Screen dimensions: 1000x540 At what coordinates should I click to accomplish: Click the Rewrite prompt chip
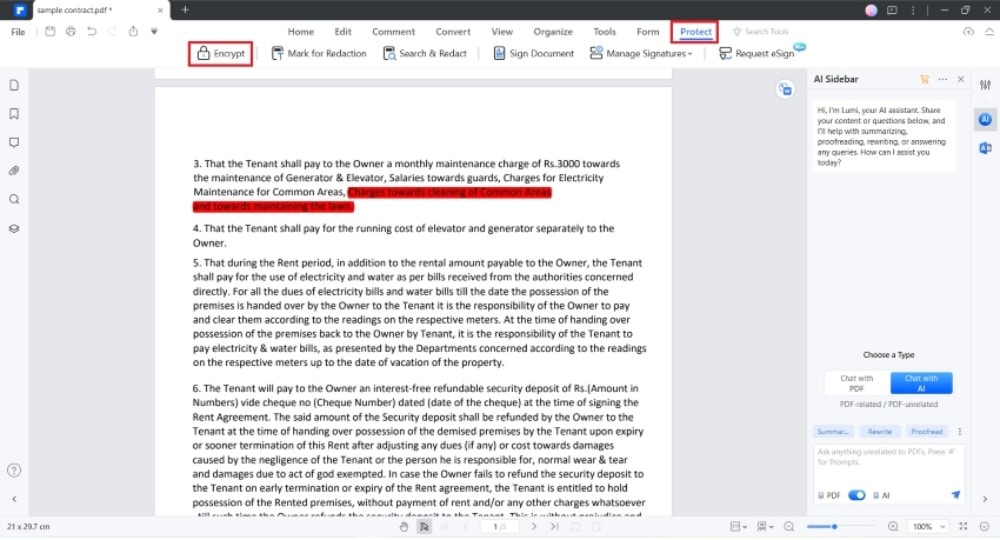pos(879,432)
